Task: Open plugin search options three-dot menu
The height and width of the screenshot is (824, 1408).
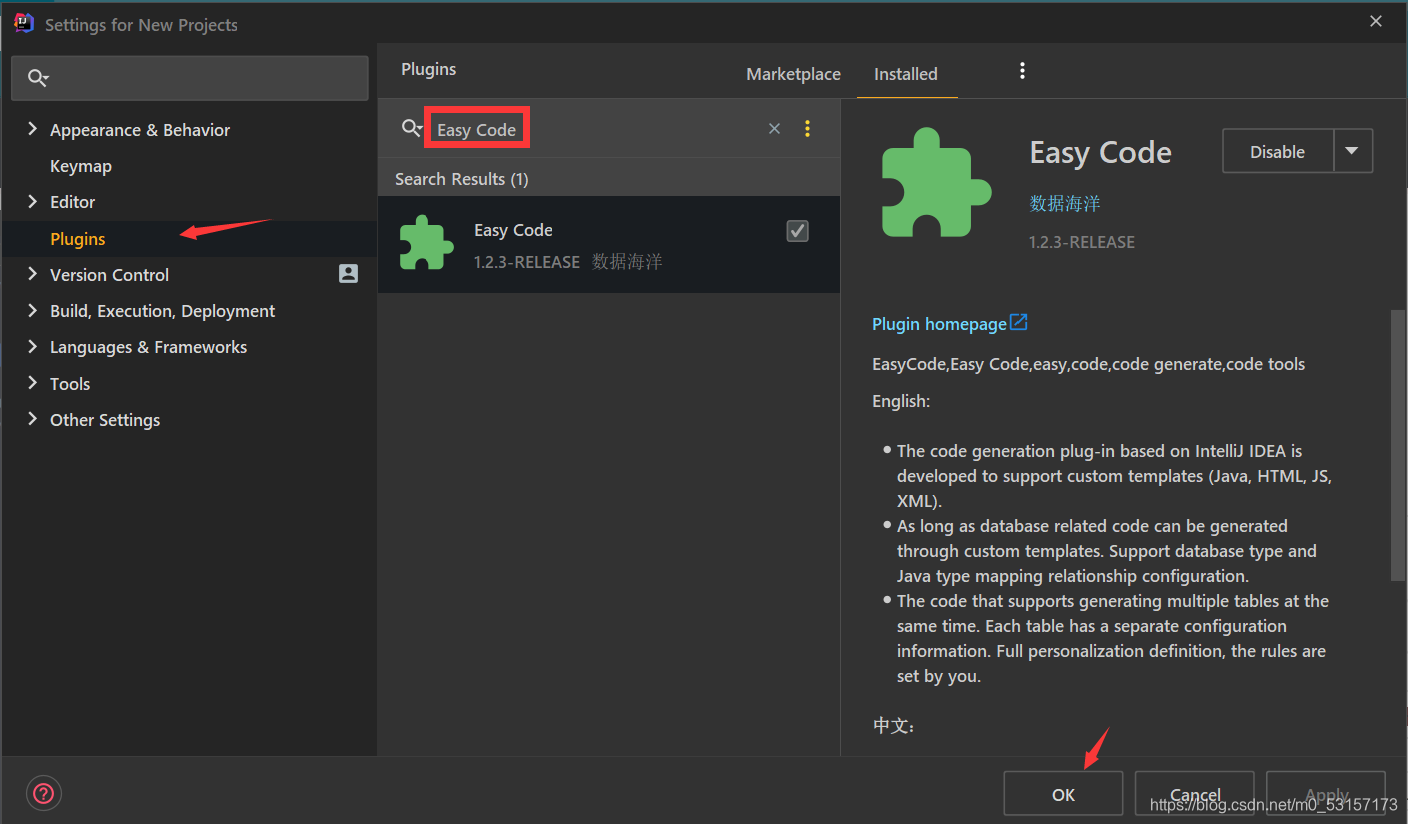Action: coord(807,128)
